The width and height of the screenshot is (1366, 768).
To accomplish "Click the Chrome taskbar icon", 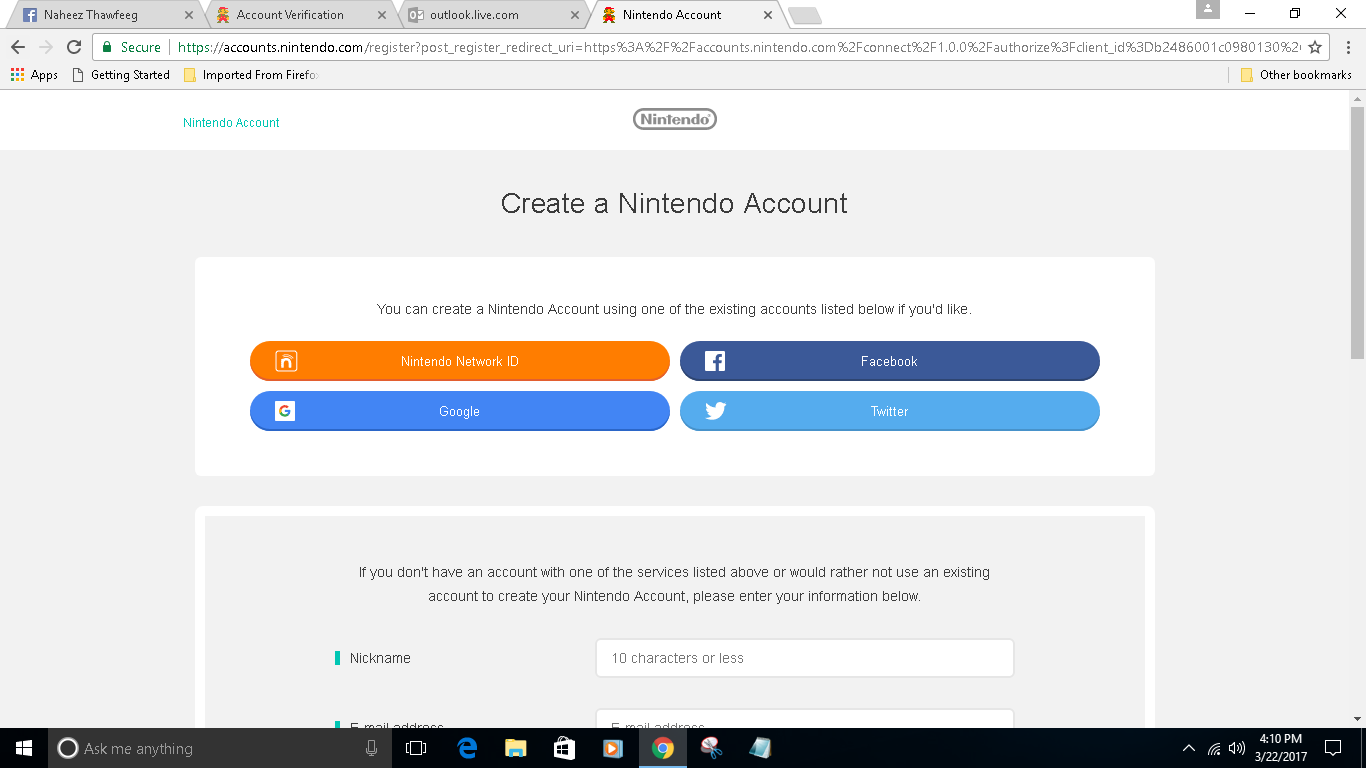I will (x=662, y=748).
